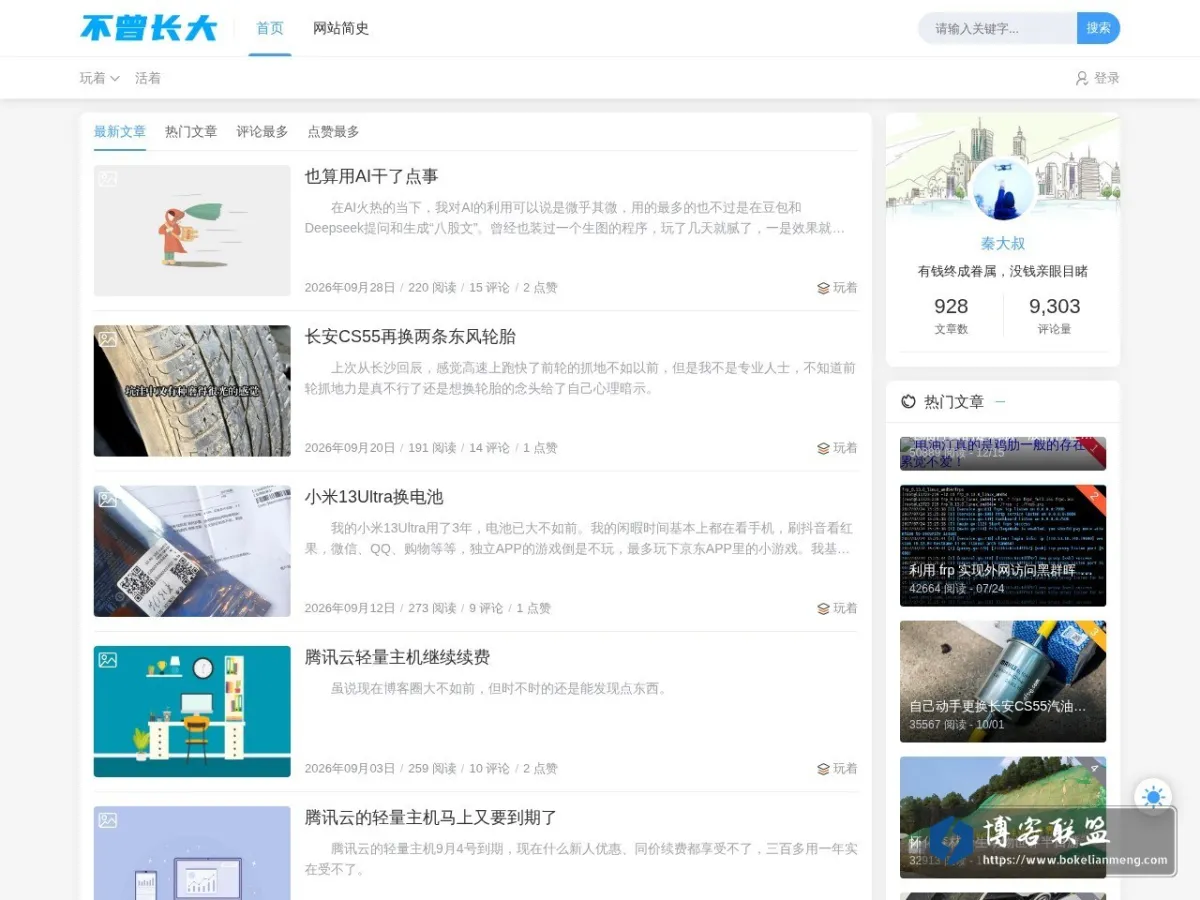Click image icon on 腾讯云轻量主机继续续费 thumbnail
Screen dimensions: 1200x900
(108, 660)
